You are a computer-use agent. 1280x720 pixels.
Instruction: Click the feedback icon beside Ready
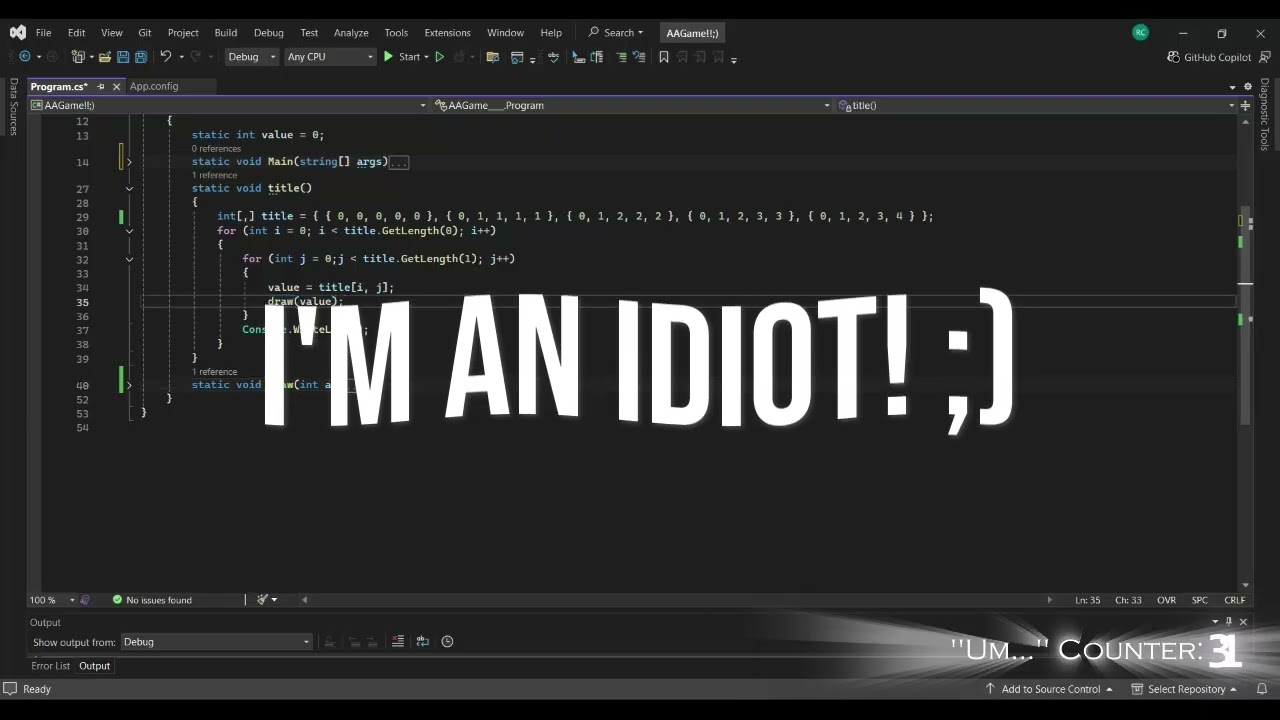(10, 689)
